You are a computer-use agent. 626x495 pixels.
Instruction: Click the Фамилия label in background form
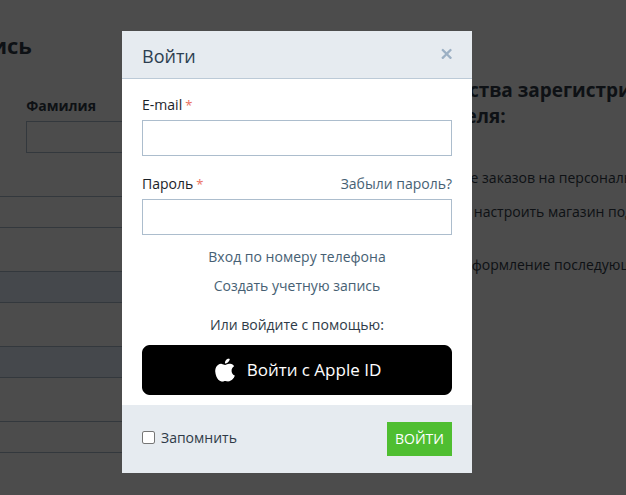tap(61, 106)
